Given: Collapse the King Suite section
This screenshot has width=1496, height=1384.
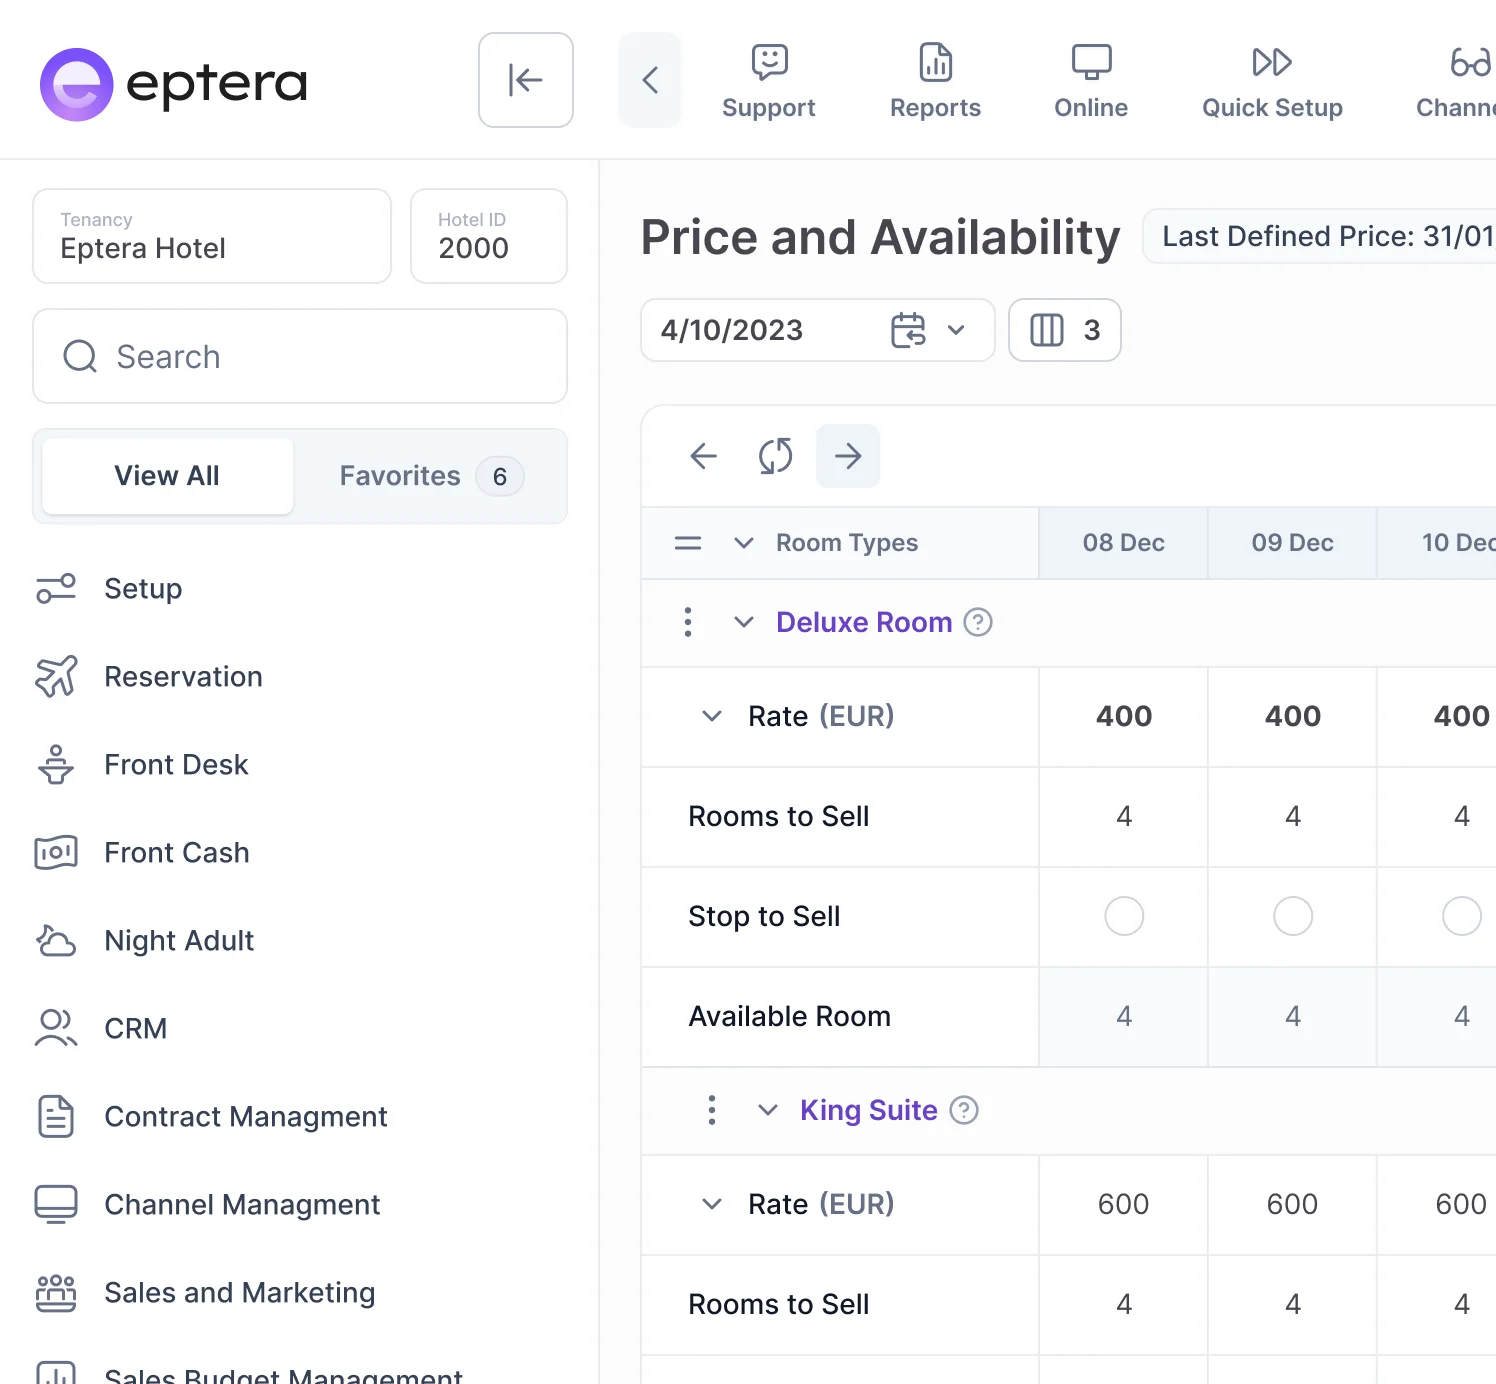Looking at the screenshot, I should 768,1110.
